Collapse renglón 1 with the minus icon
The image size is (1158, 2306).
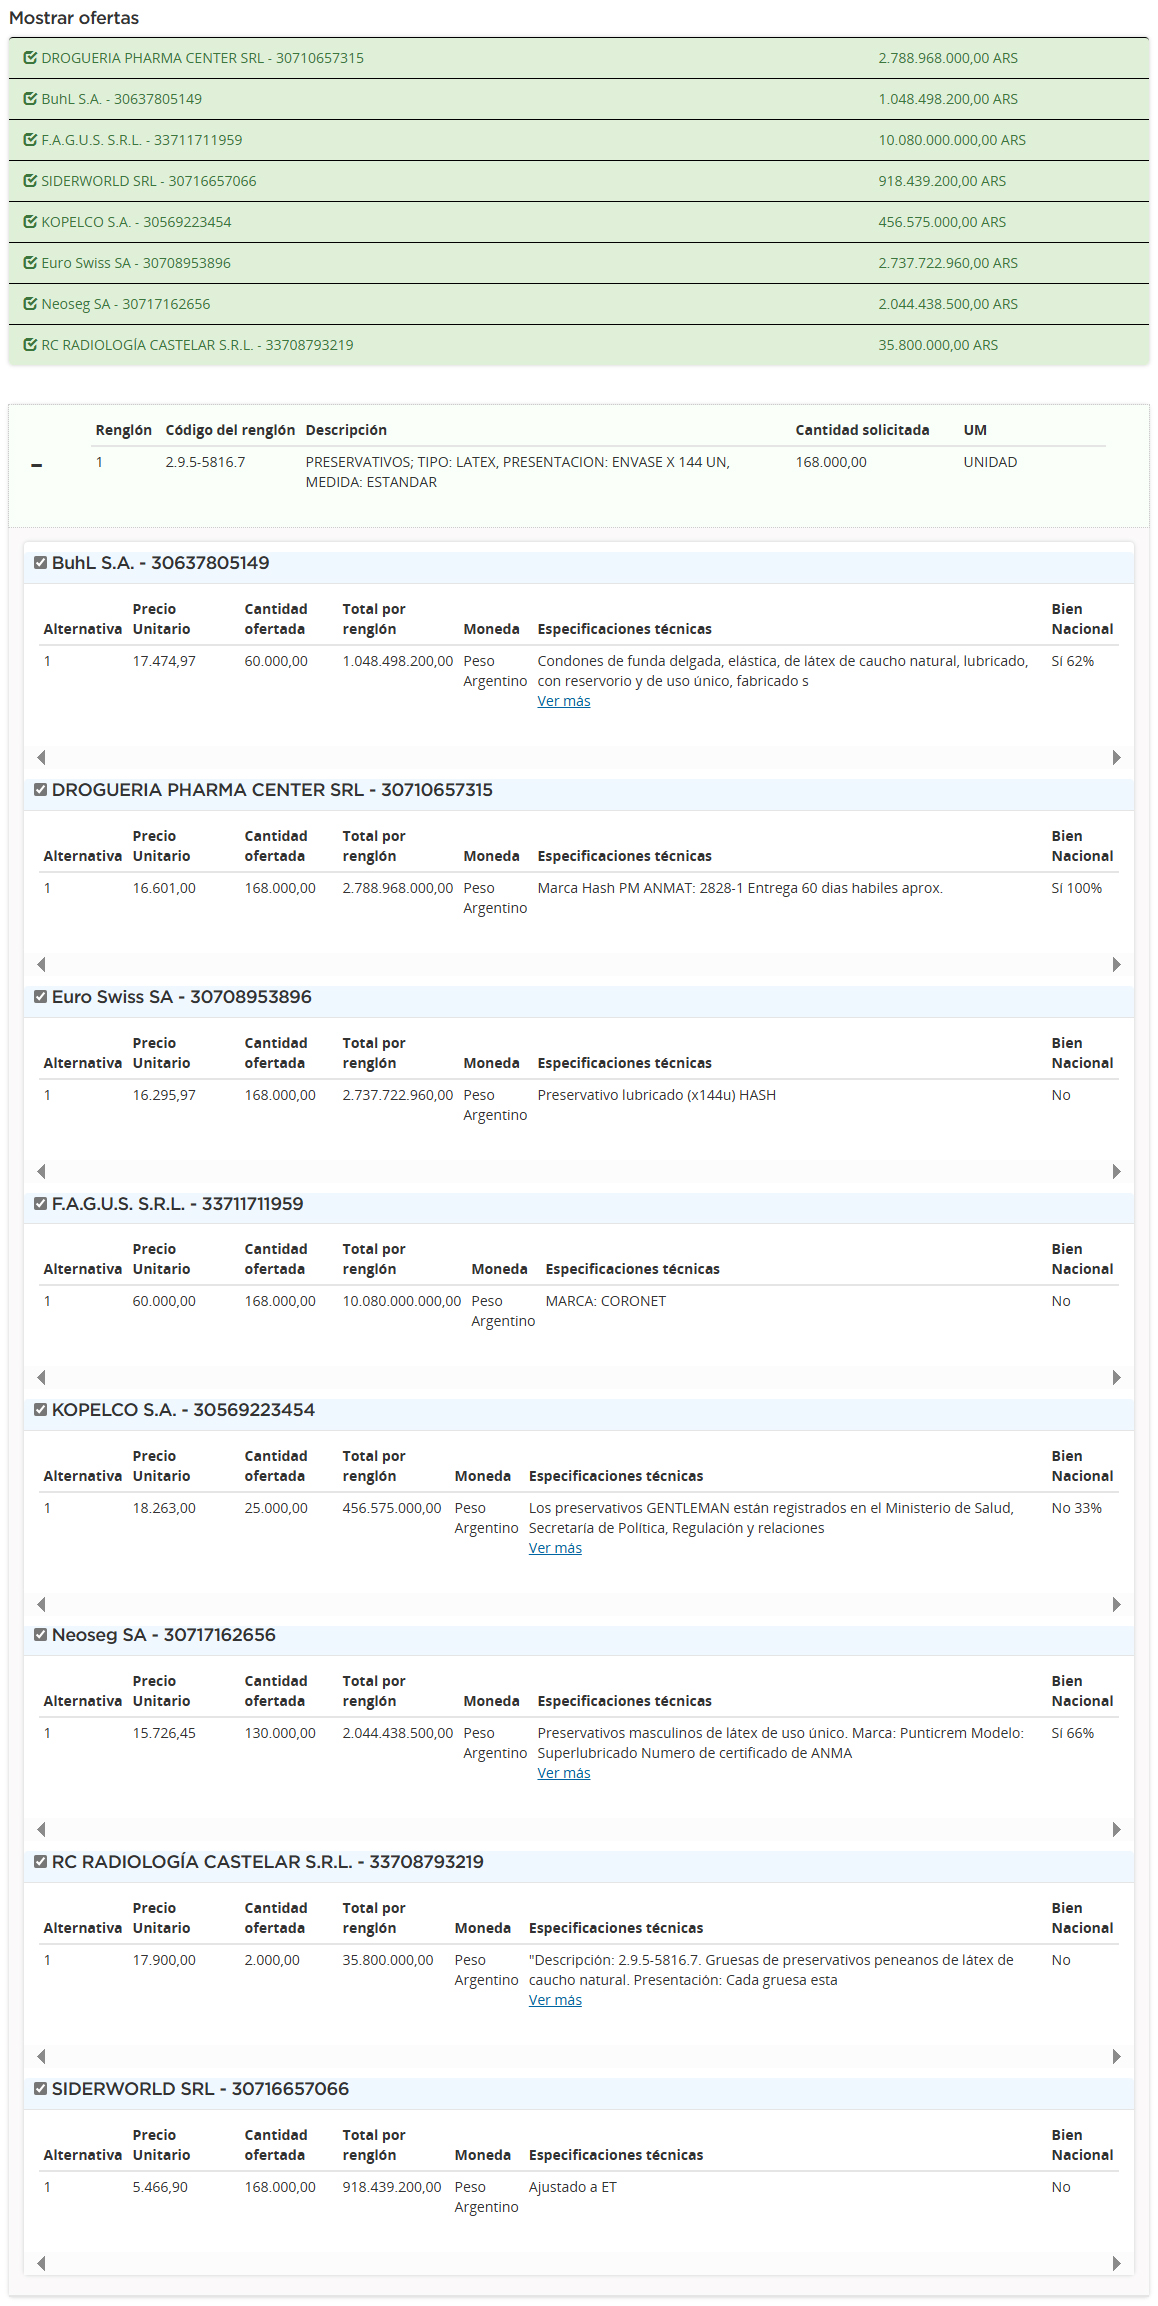[x=37, y=465]
